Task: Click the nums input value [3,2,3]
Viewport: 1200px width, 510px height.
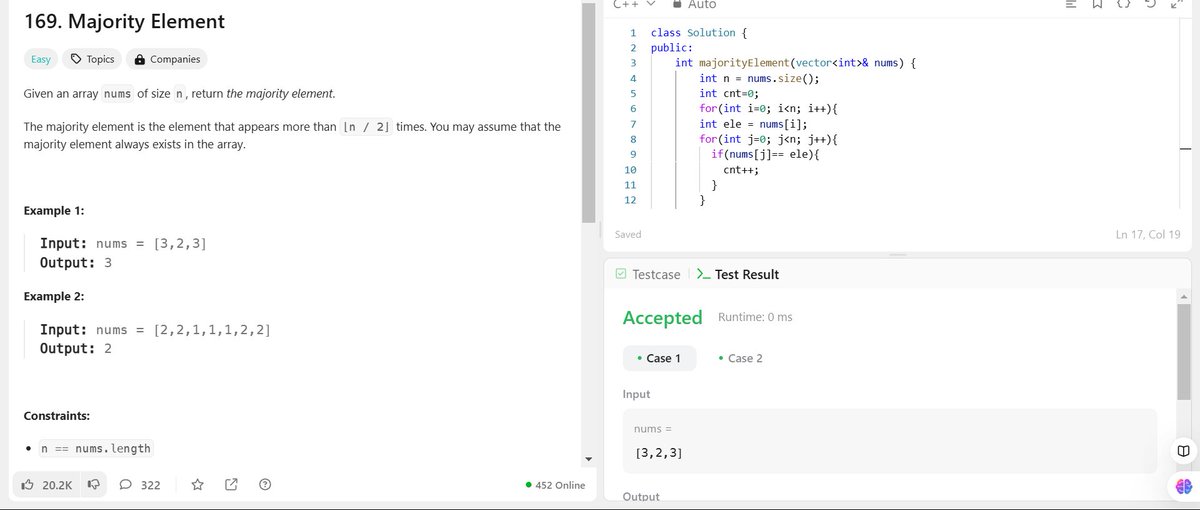Action: (x=659, y=453)
